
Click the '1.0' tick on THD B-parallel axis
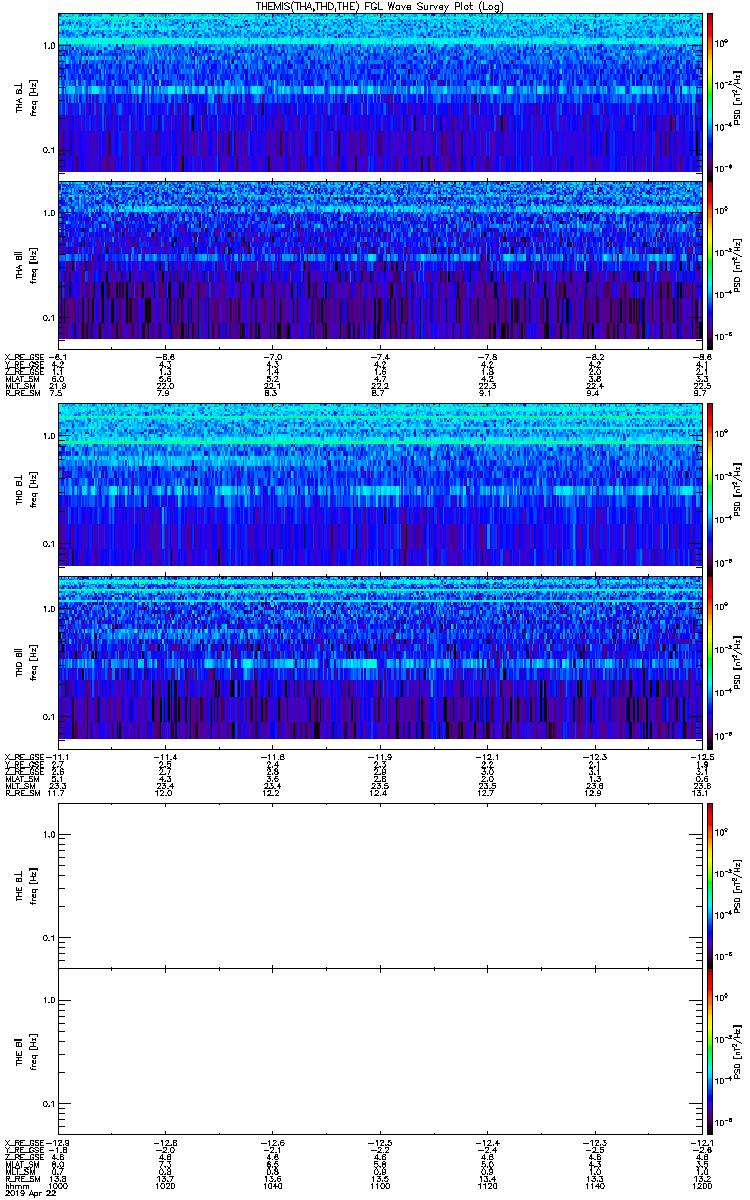point(48,608)
